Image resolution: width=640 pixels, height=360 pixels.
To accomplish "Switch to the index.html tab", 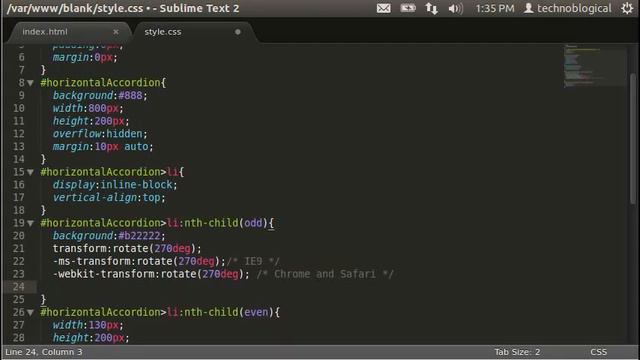I will tap(45, 32).
